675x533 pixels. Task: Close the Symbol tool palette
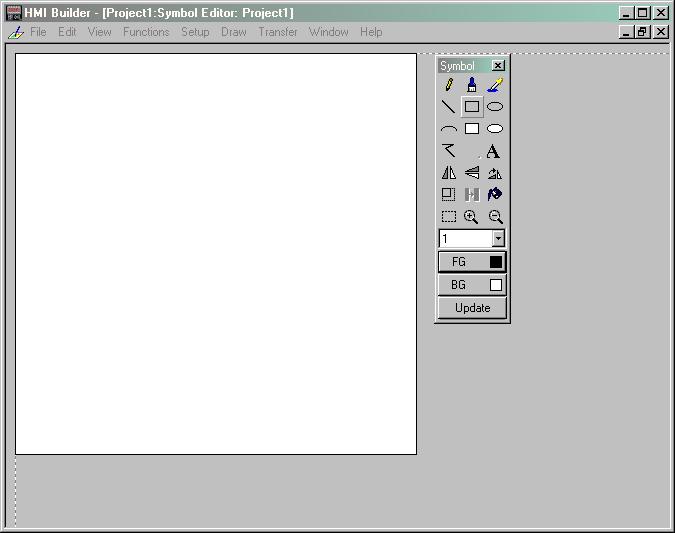[x=498, y=65]
